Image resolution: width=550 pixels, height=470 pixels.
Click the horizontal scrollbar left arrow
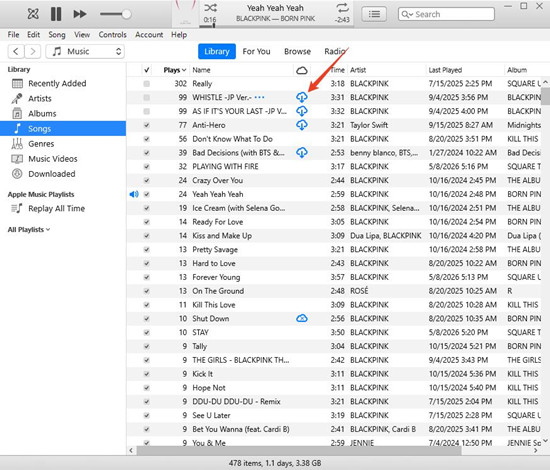[x=131, y=451]
